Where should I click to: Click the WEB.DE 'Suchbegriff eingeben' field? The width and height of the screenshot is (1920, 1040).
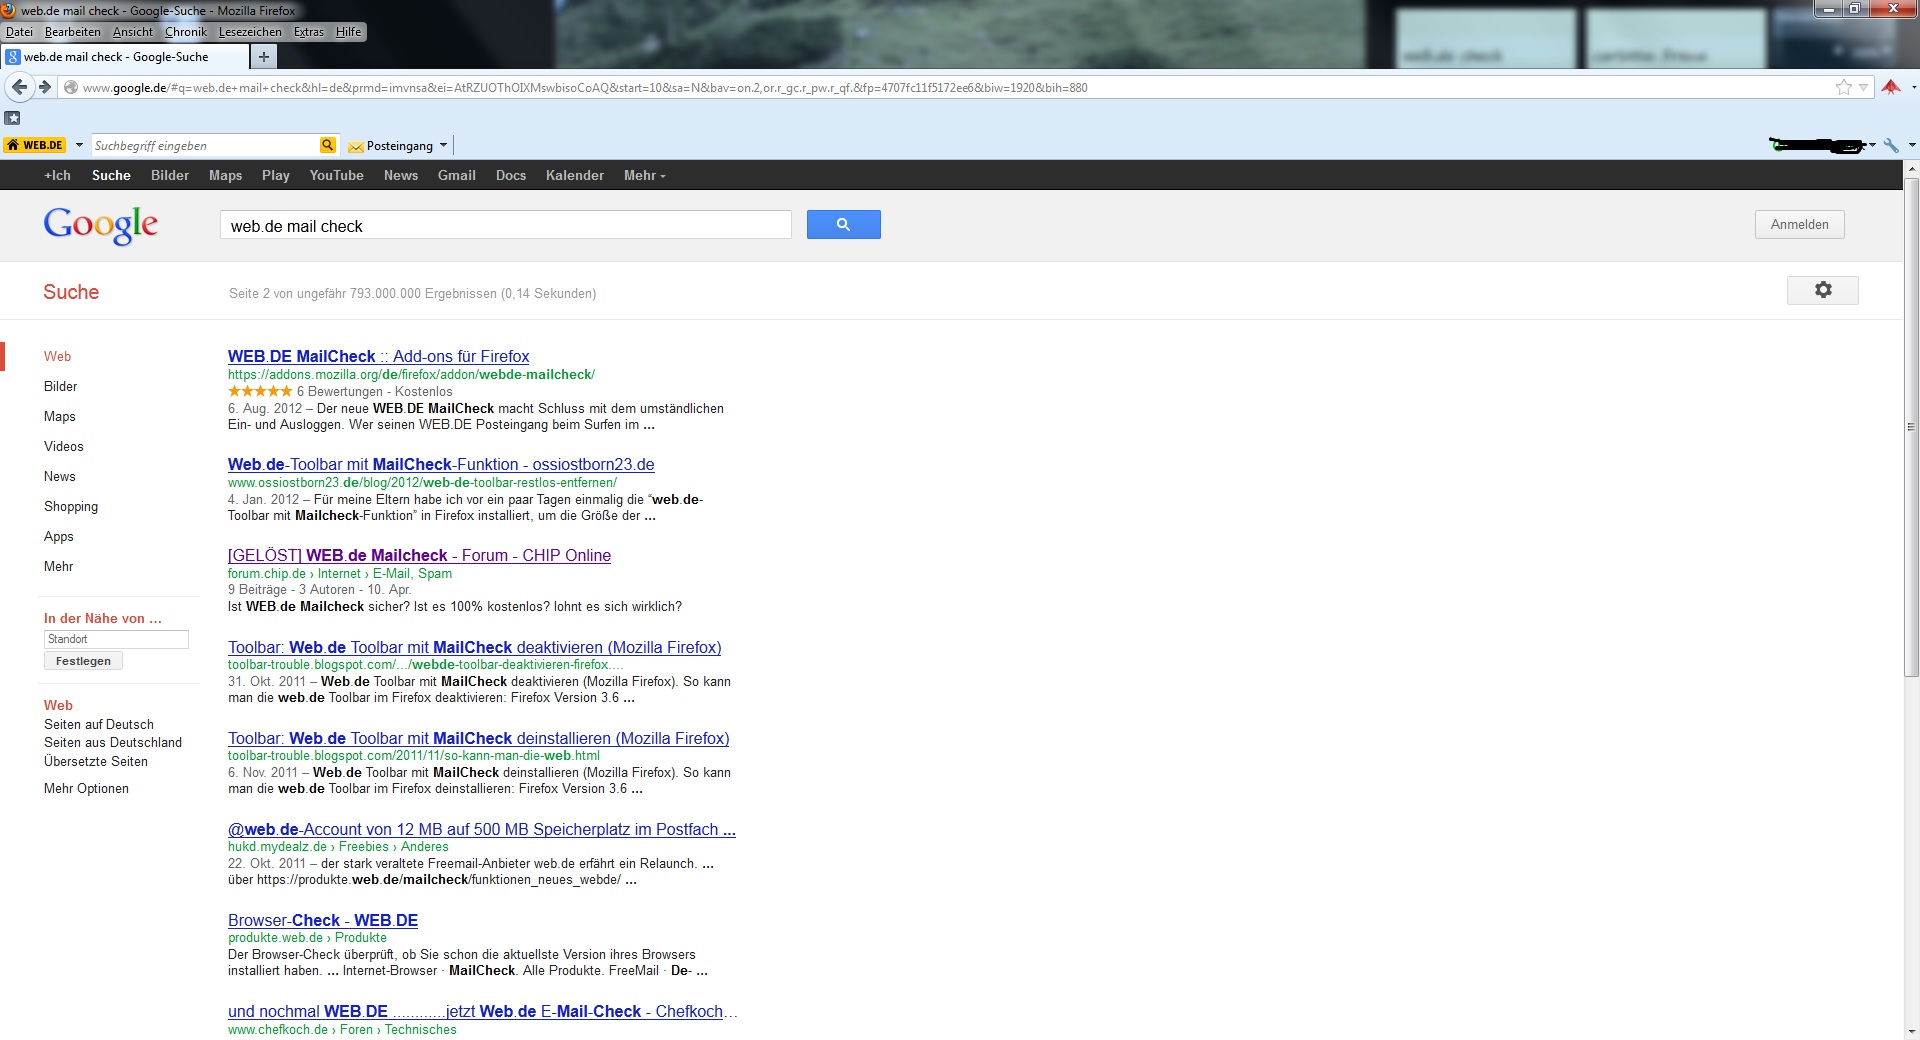(x=205, y=146)
